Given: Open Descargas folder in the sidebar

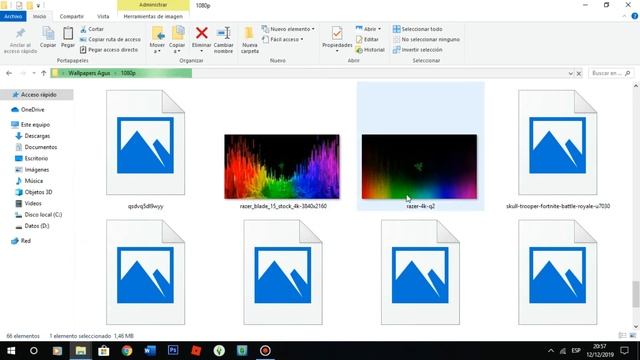Looking at the screenshot, I should point(33,136).
